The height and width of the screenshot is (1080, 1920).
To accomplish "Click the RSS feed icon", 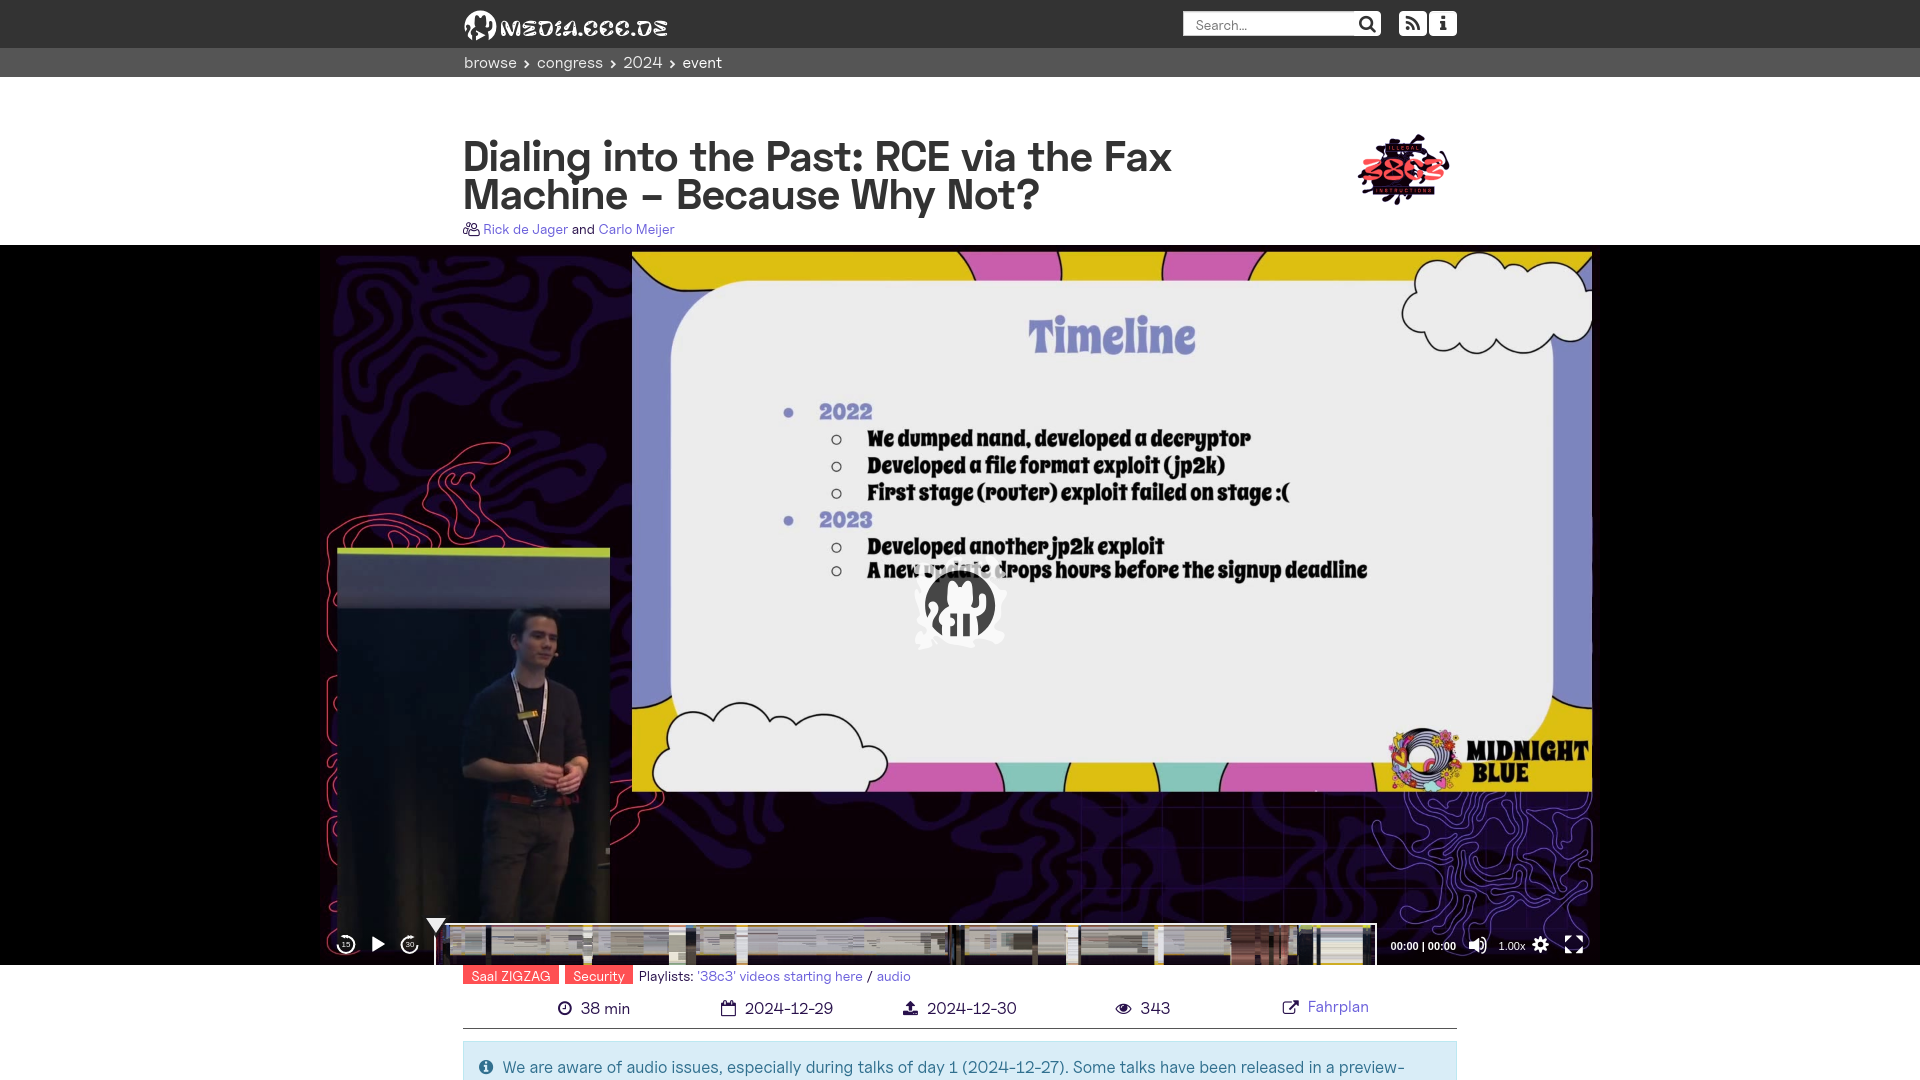I will point(1411,24).
